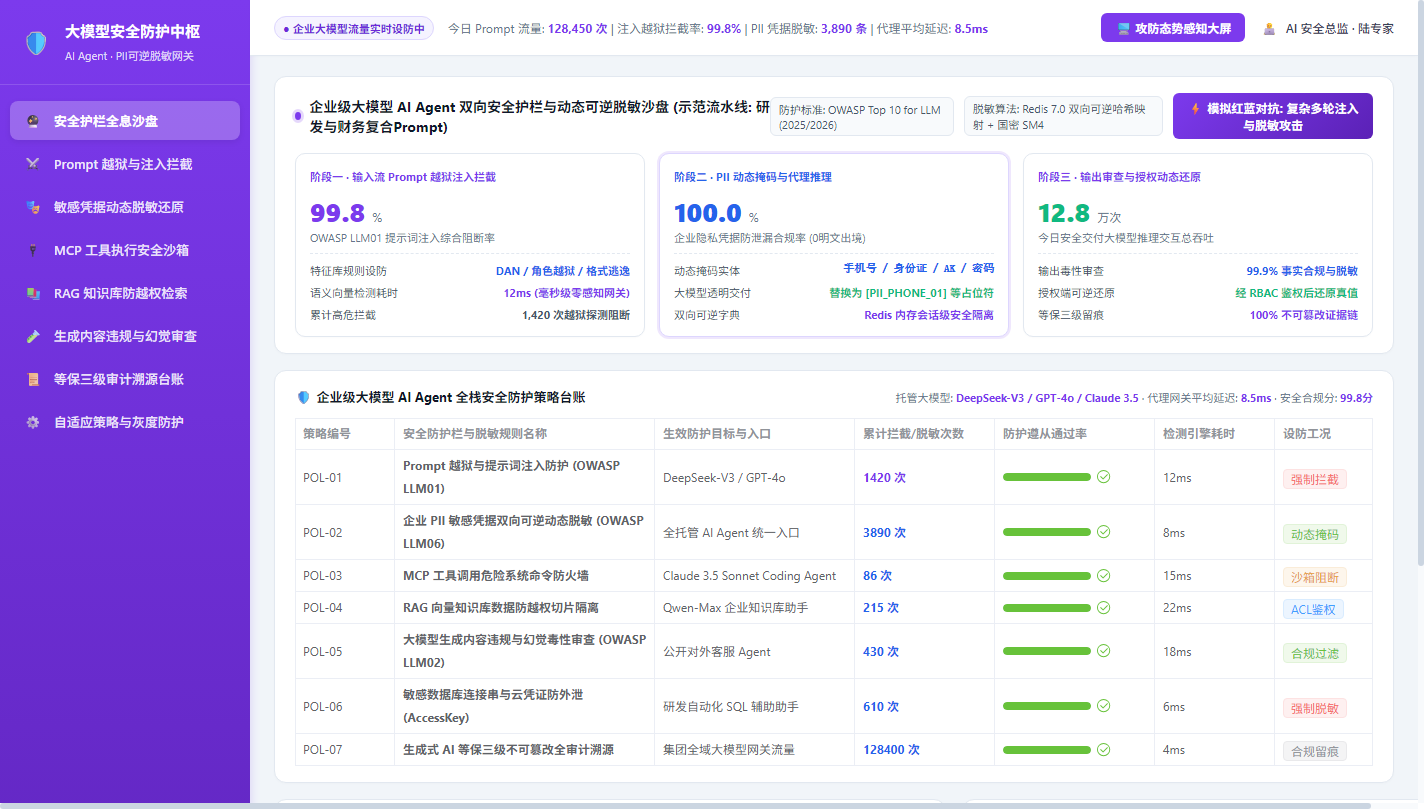
Task: Click the 等保三级审计溯源台账 icon
Action: [33, 379]
